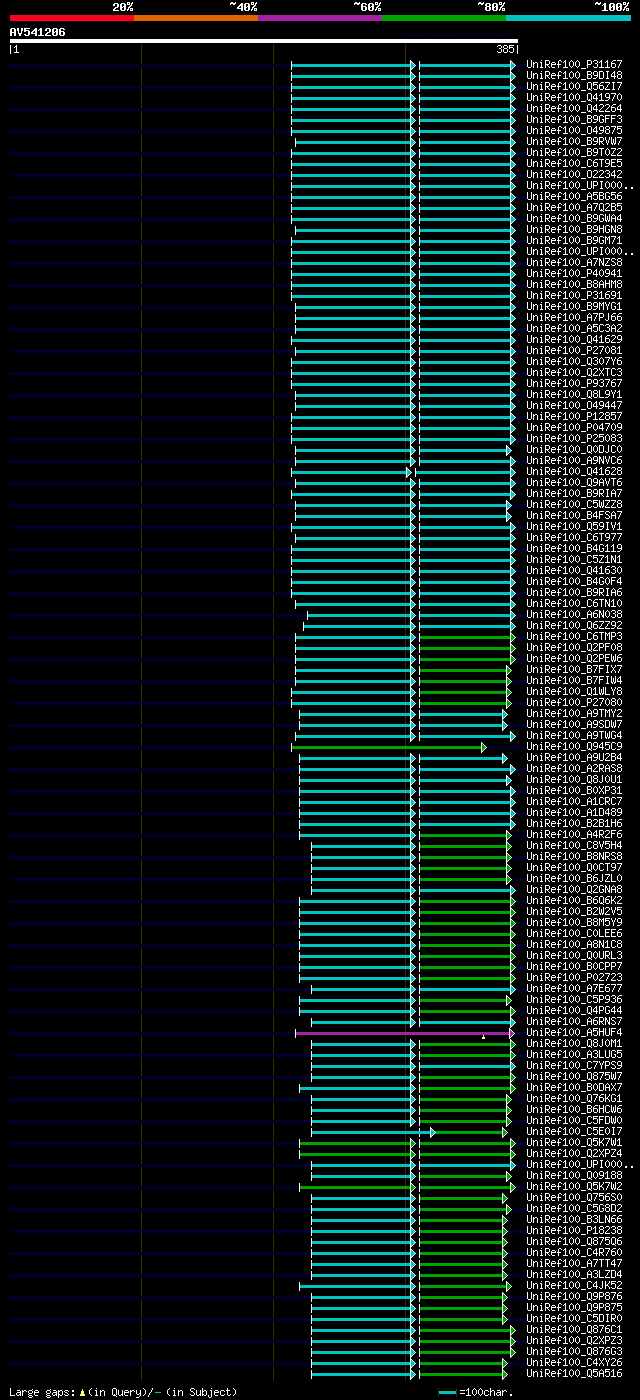Select the UniRef100_A7TT47 label
The width and height of the screenshot is (640, 1400).
574,1263
